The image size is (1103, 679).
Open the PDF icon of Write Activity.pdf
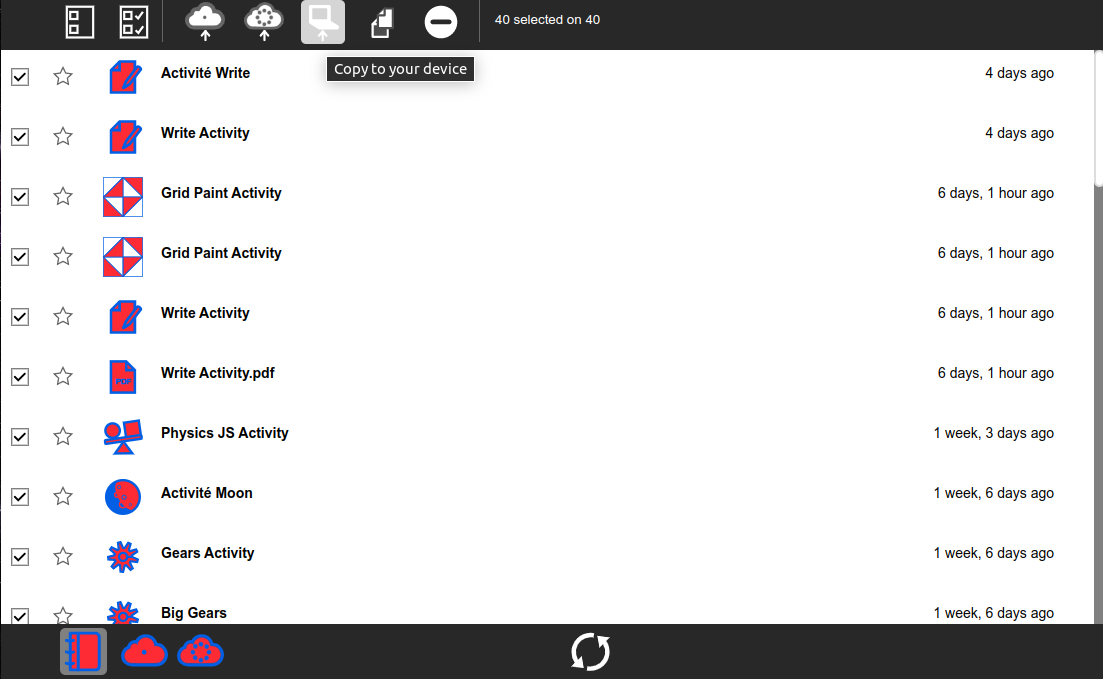pyautogui.click(x=123, y=377)
